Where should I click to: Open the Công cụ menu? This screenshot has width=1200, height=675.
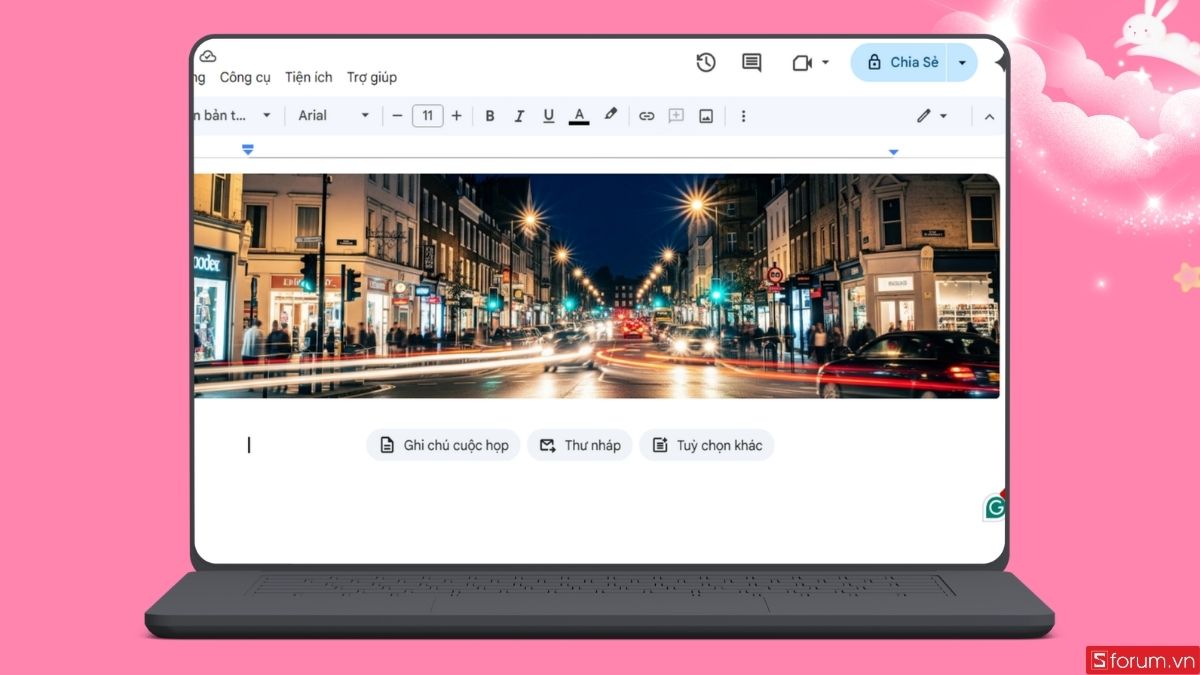[x=245, y=77]
